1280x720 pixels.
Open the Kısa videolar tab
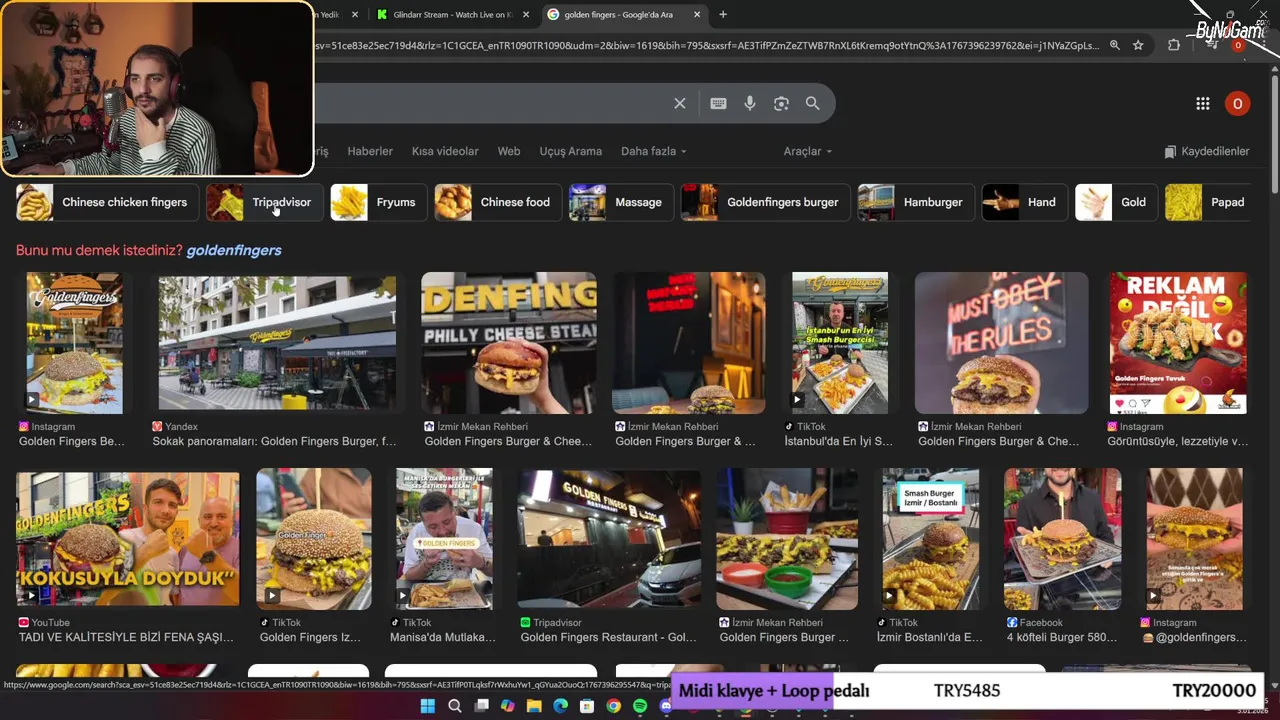click(445, 151)
